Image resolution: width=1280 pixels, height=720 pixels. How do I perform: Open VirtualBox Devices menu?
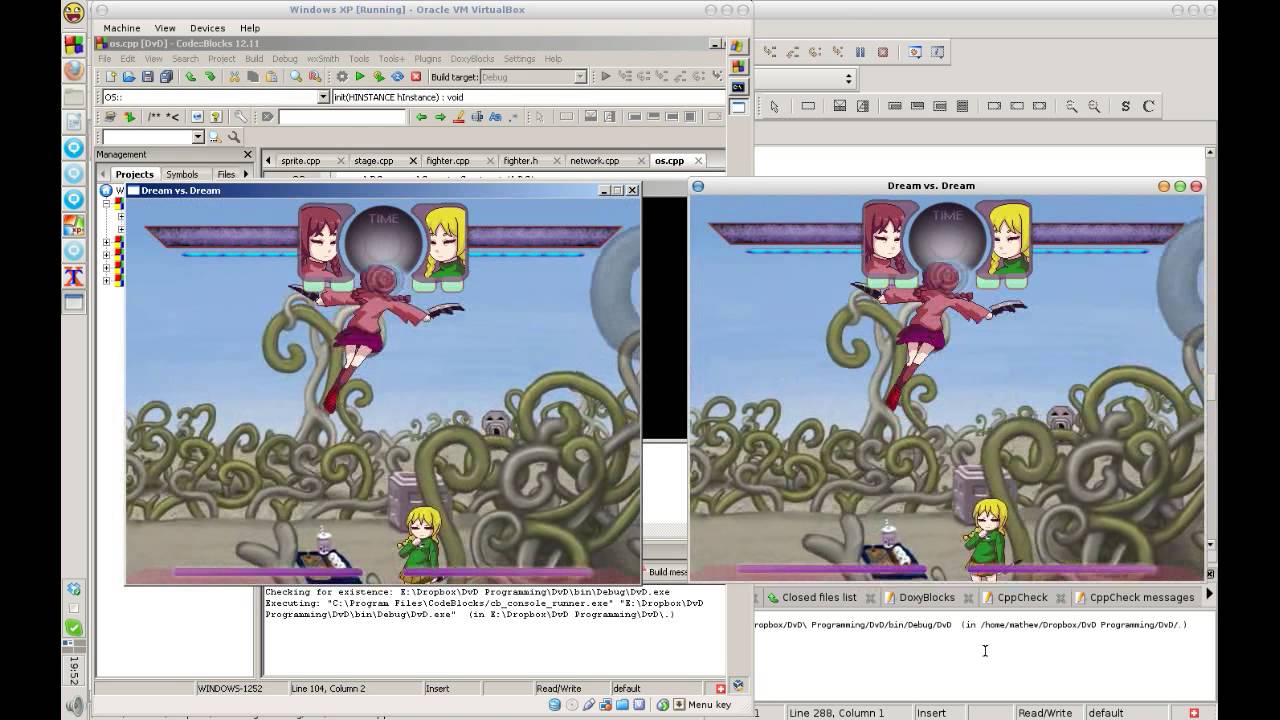(x=207, y=28)
